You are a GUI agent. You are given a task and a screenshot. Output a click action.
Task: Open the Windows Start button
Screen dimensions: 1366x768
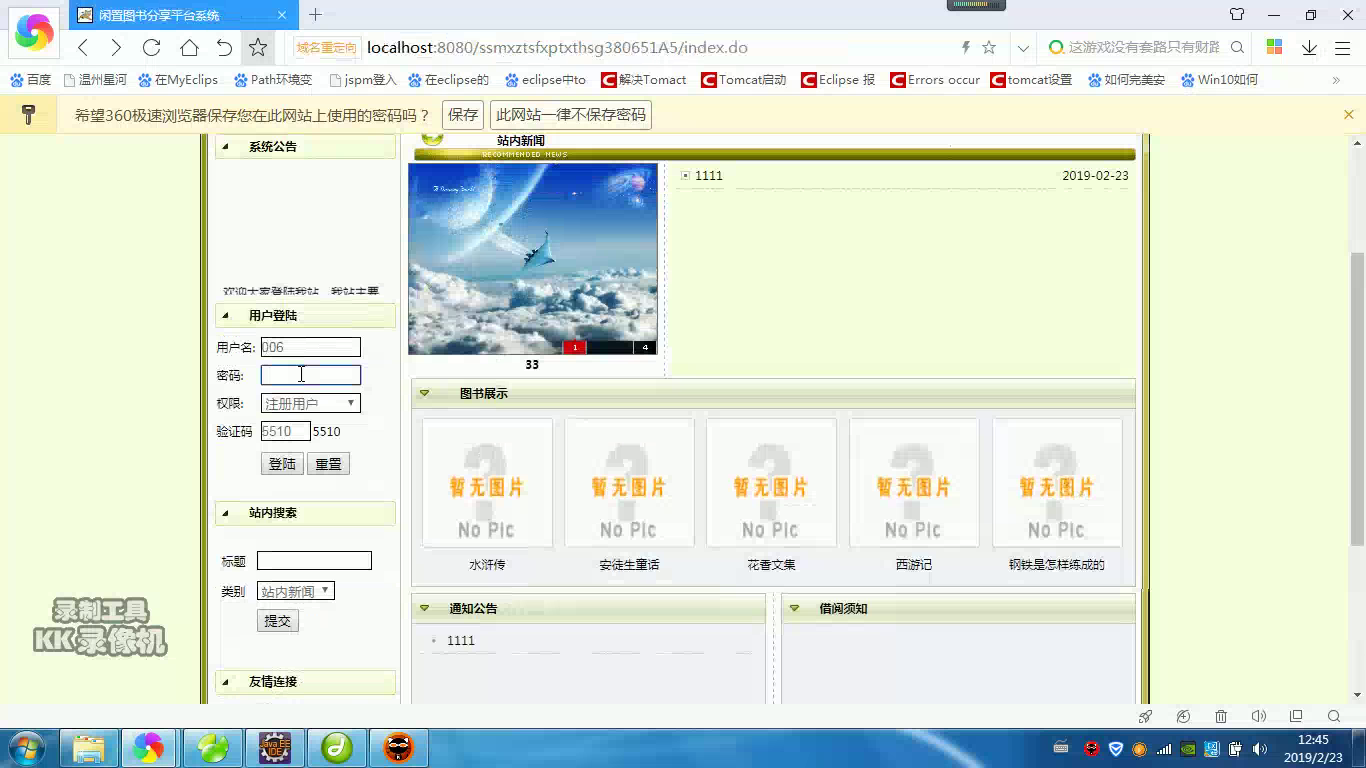coord(27,748)
